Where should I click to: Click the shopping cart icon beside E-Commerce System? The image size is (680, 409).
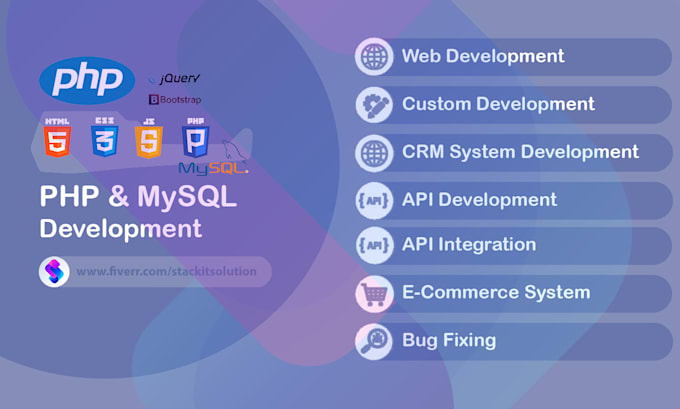(374, 294)
